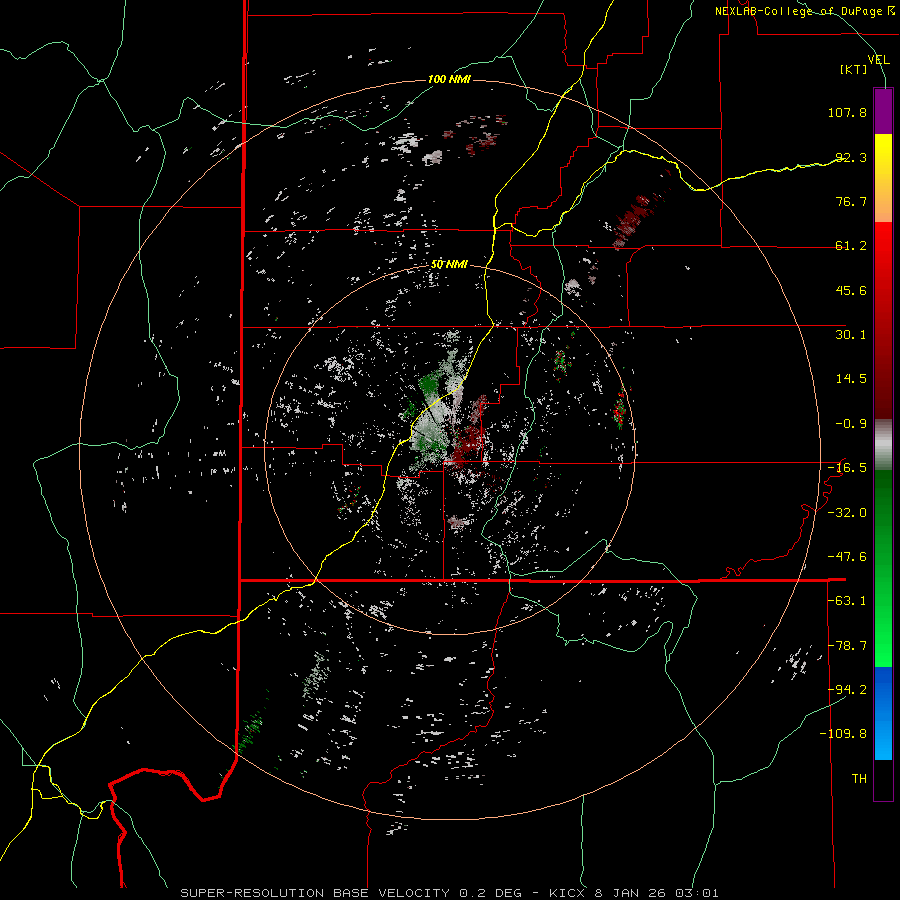Screen dimensions: 900x900
Task: Click the TH legend label
Action: 859,779
